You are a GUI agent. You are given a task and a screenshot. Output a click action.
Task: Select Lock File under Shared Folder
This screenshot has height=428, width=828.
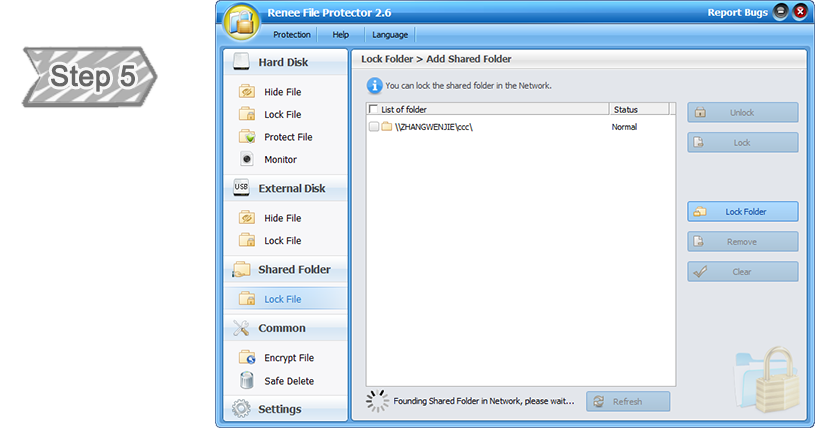coord(282,299)
